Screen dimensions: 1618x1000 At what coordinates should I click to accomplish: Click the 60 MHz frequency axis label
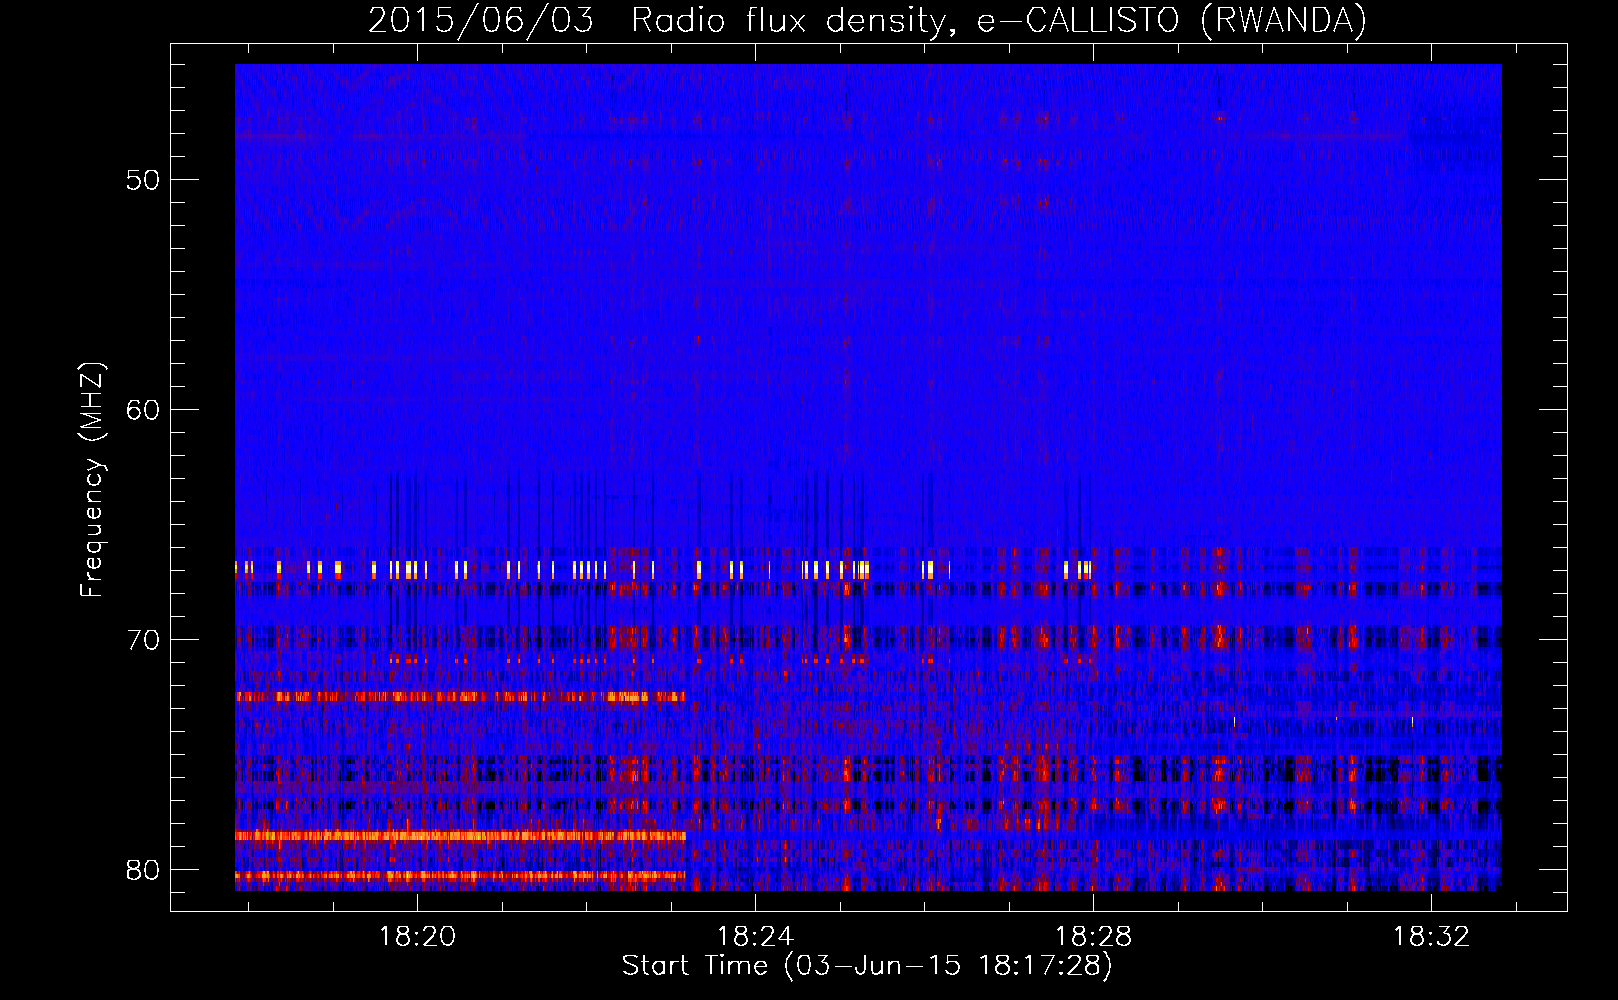[x=143, y=410]
